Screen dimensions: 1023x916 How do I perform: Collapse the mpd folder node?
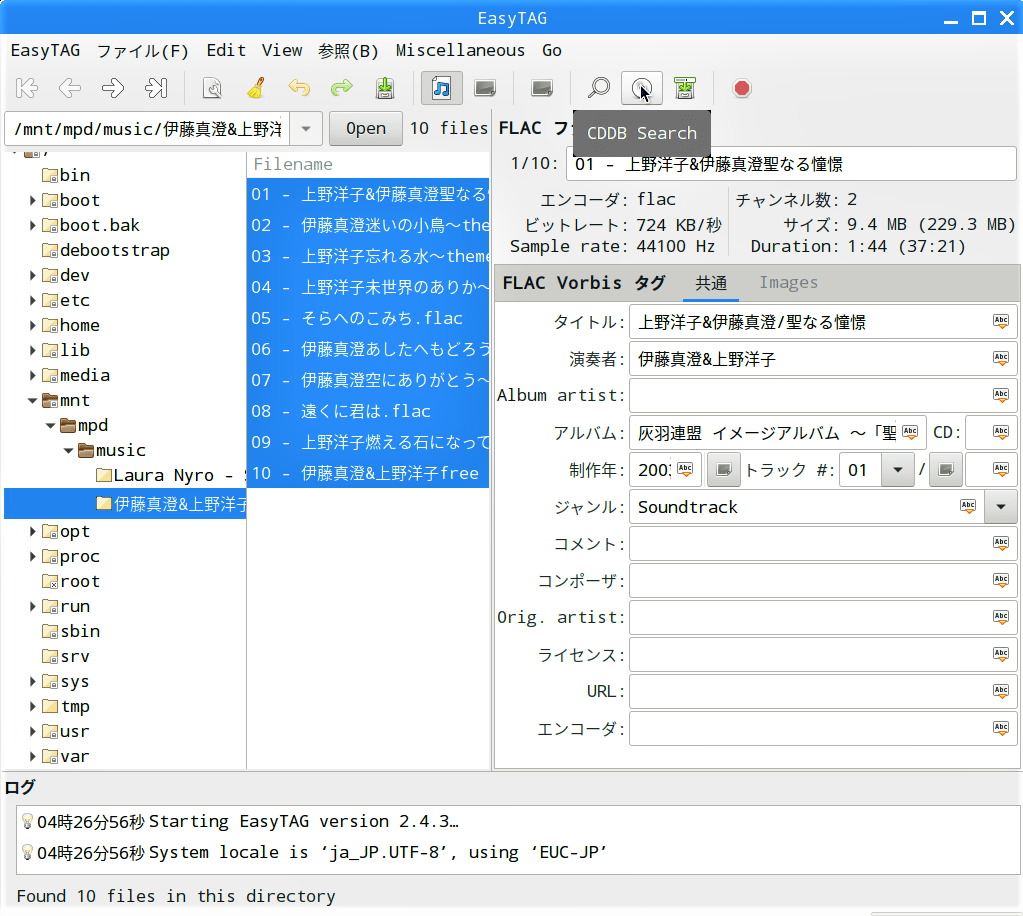point(50,425)
